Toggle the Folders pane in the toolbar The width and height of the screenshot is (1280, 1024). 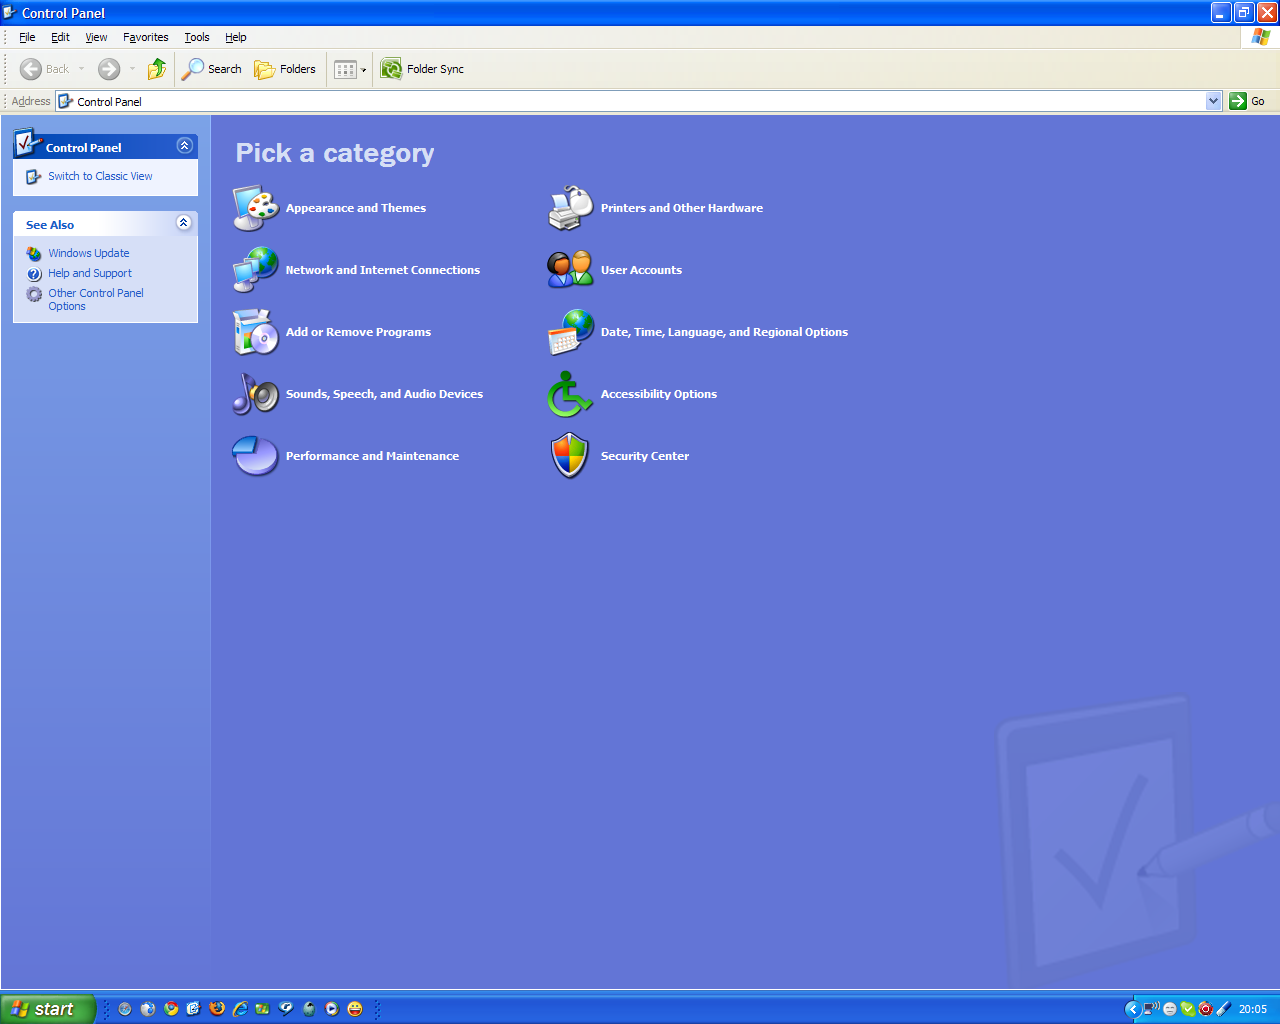285,69
